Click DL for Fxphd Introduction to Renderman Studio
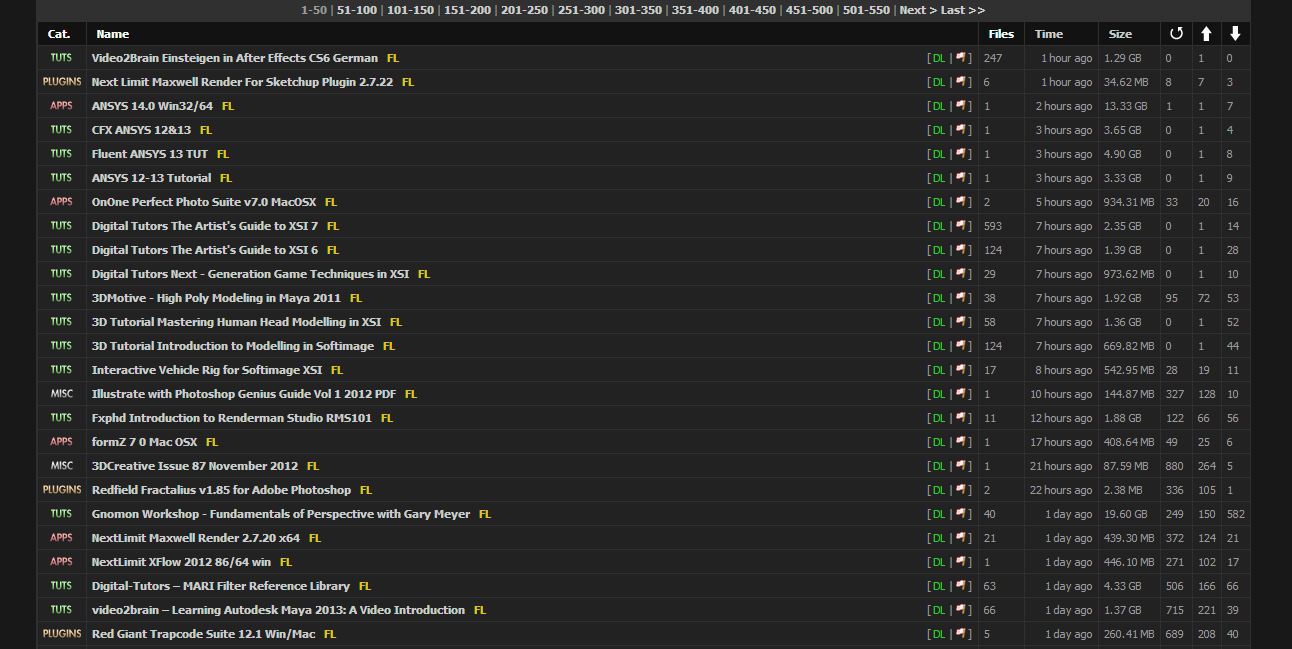 coord(938,418)
